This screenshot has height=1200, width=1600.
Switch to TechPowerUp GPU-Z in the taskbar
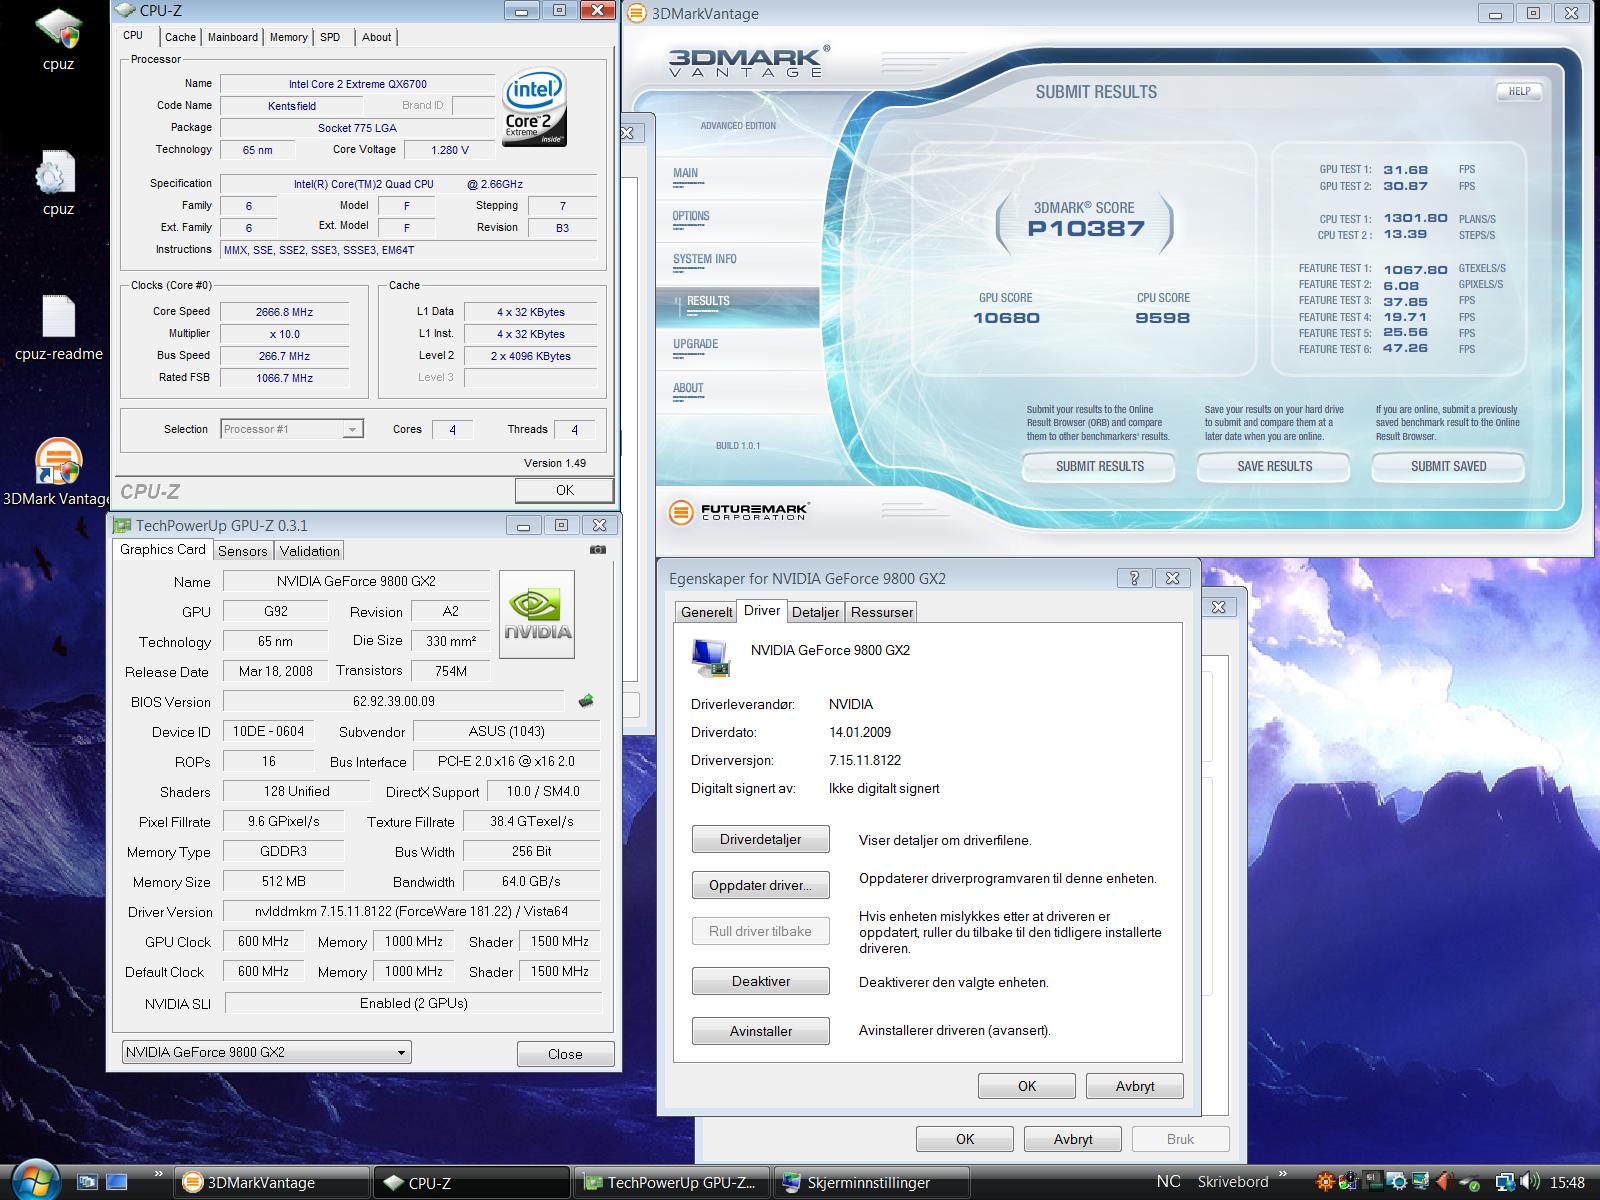pos(672,1183)
